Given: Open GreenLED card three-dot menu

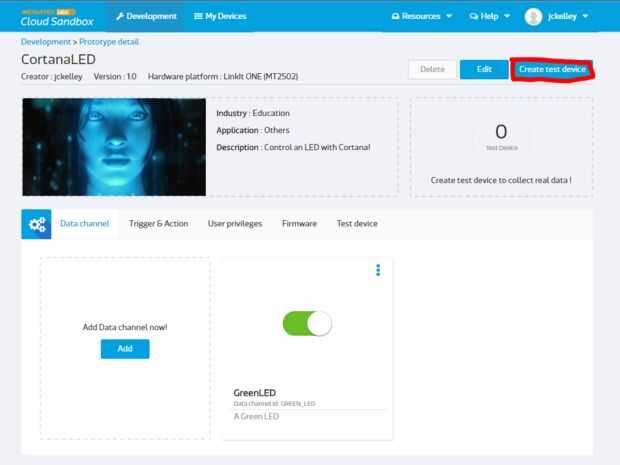Looking at the screenshot, I should [378, 270].
